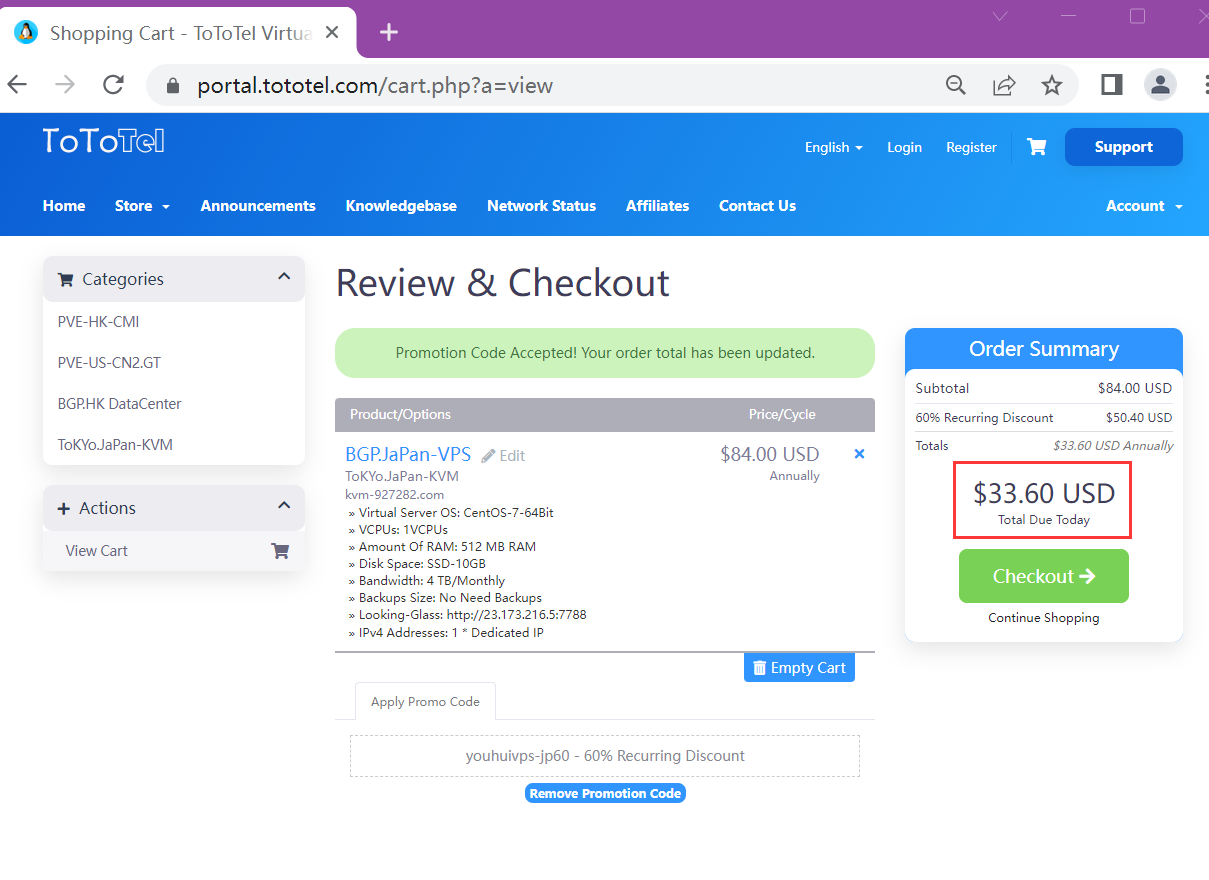Click the Product/Options column header

400,414
